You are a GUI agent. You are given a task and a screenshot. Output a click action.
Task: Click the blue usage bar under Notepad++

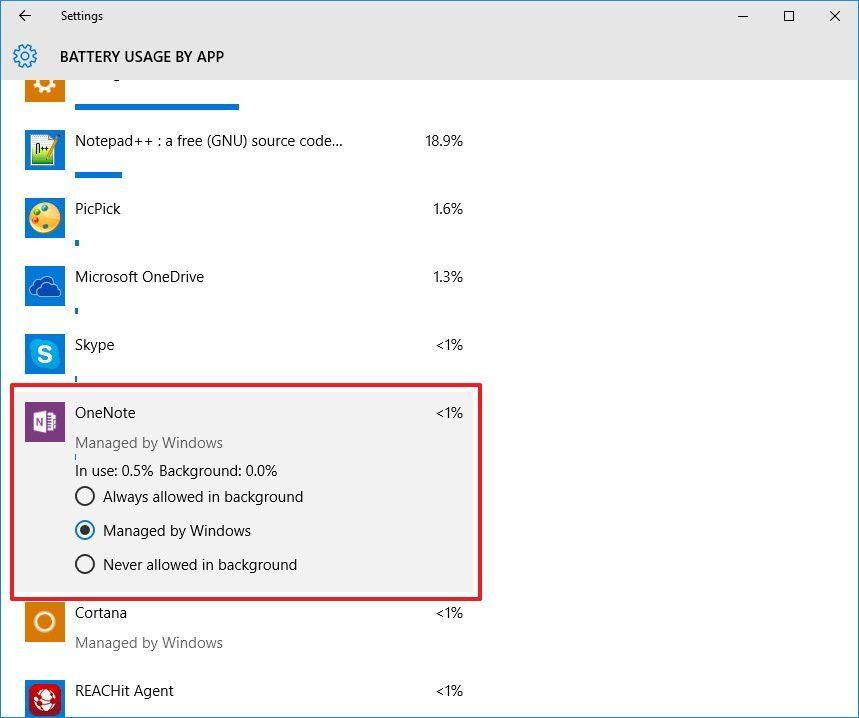(x=98, y=174)
